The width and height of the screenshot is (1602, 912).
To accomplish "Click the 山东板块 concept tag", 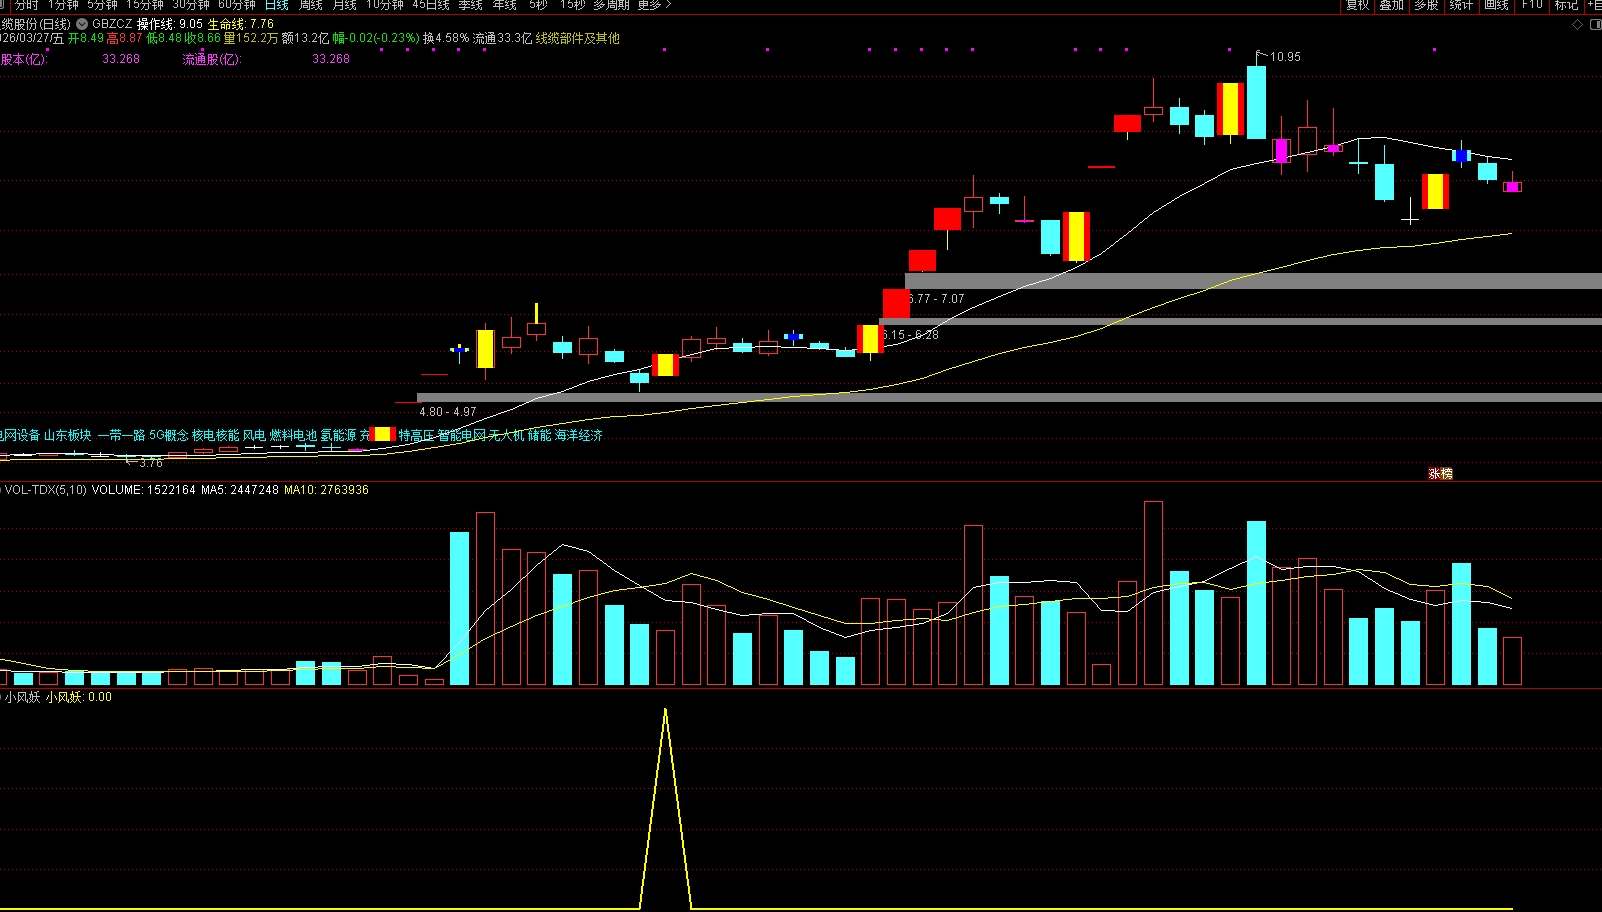I will pos(68,436).
